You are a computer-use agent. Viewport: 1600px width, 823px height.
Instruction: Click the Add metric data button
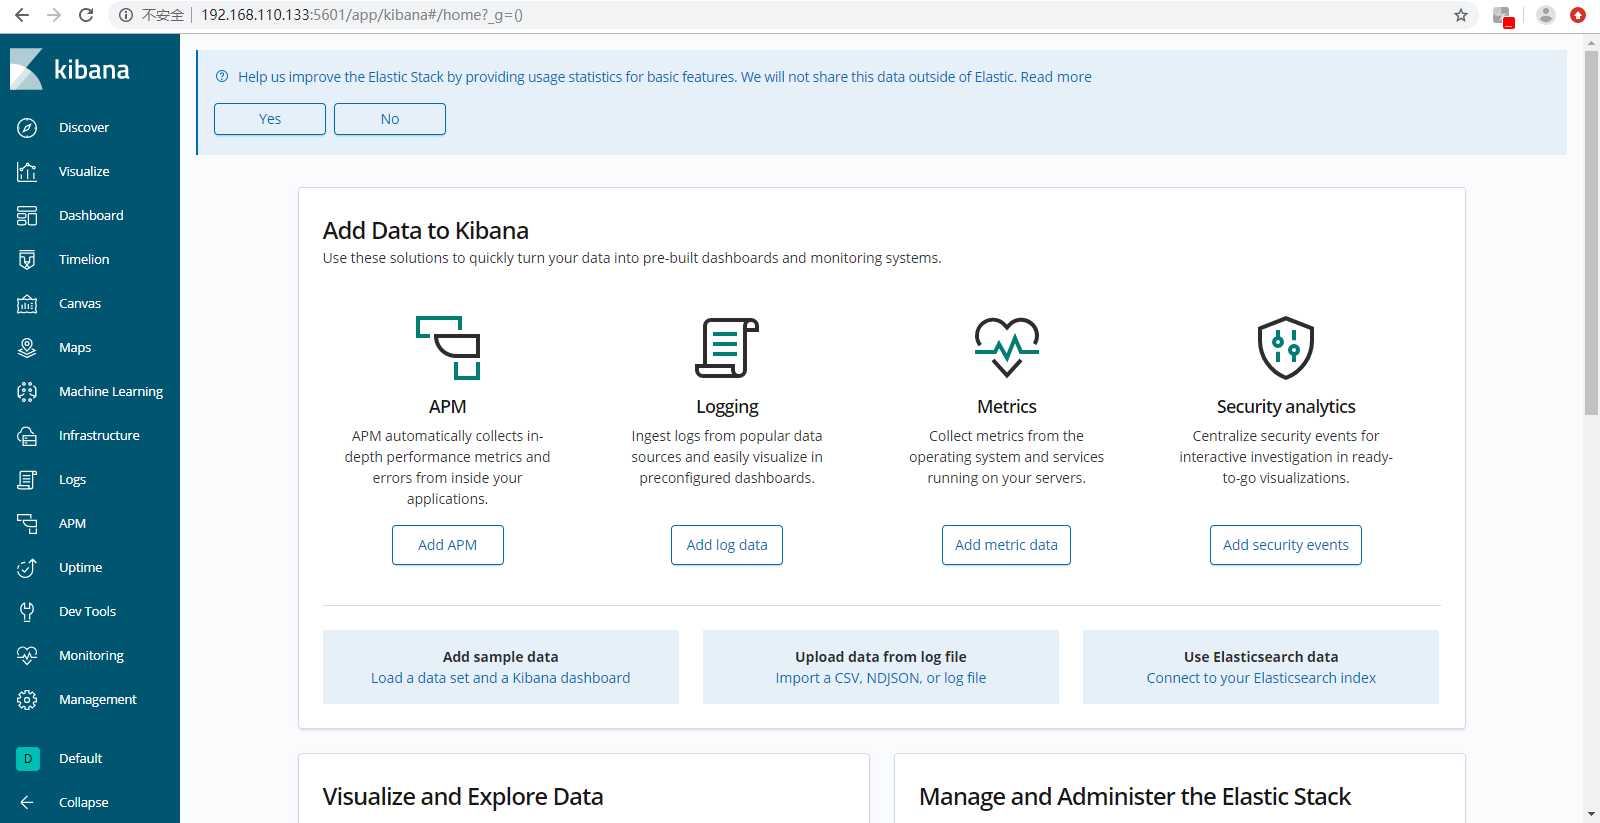[x=1006, y=545]
